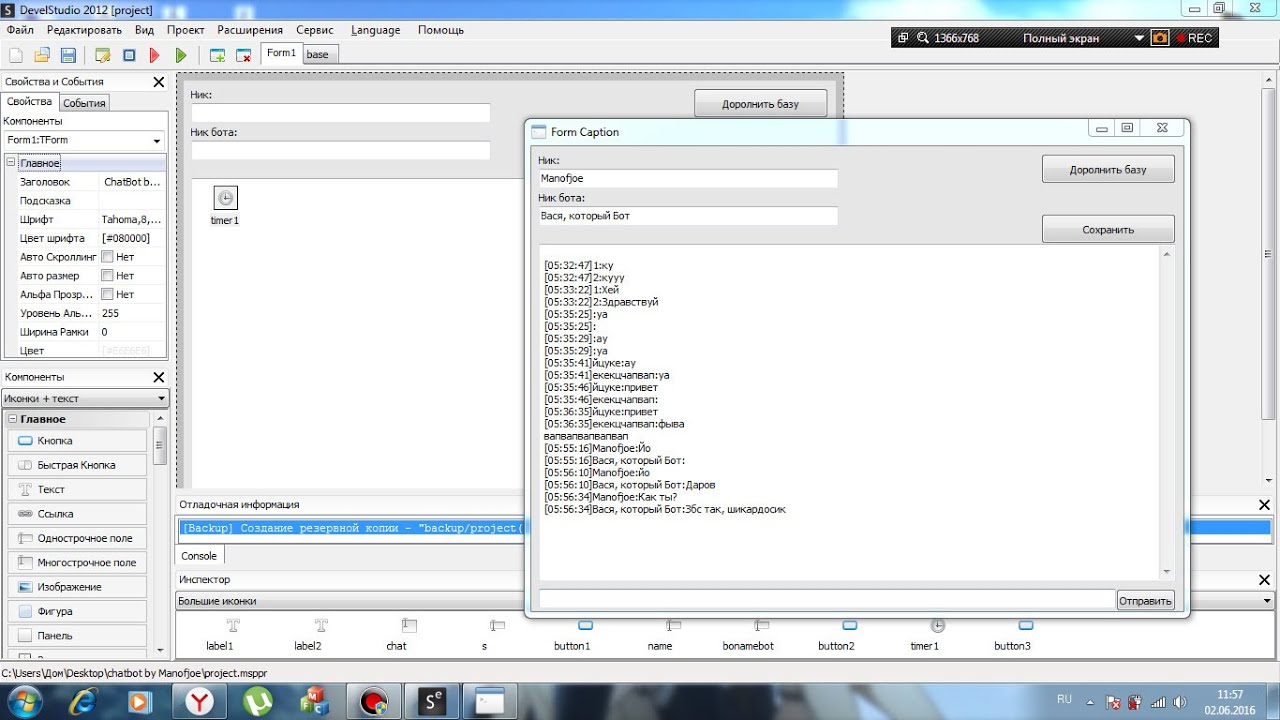
Task: Click the message input field beside Отправить
Action: [x=827, y=600]
